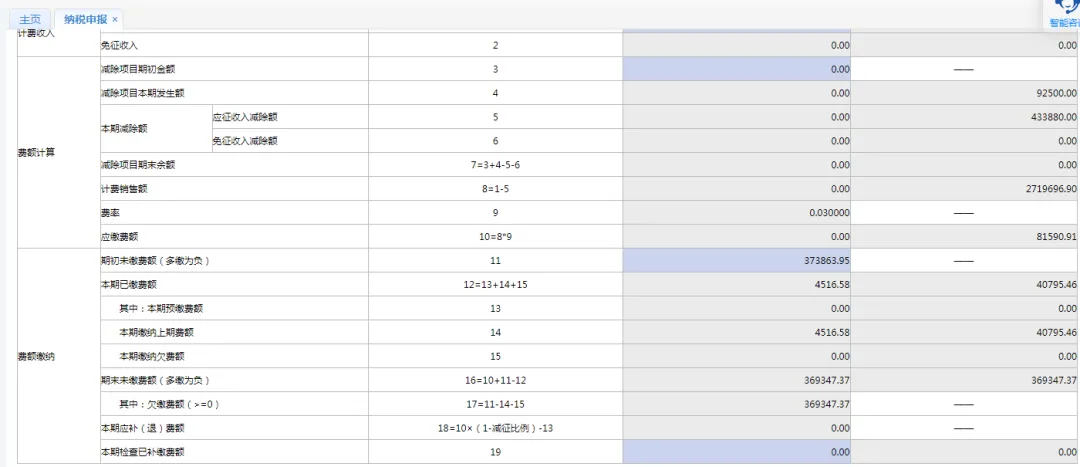The image size is (1080, 467).
Task: Click the 免征收入 current-period value cell
Action: [736, 45]
